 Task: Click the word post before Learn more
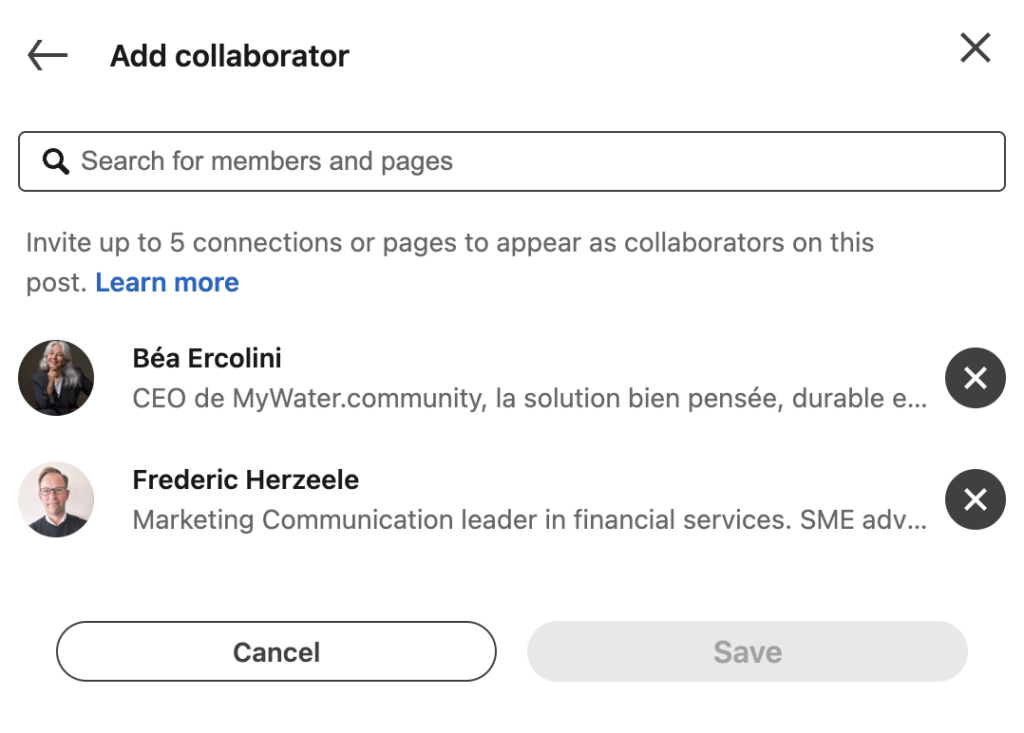[x=54, y=283]
